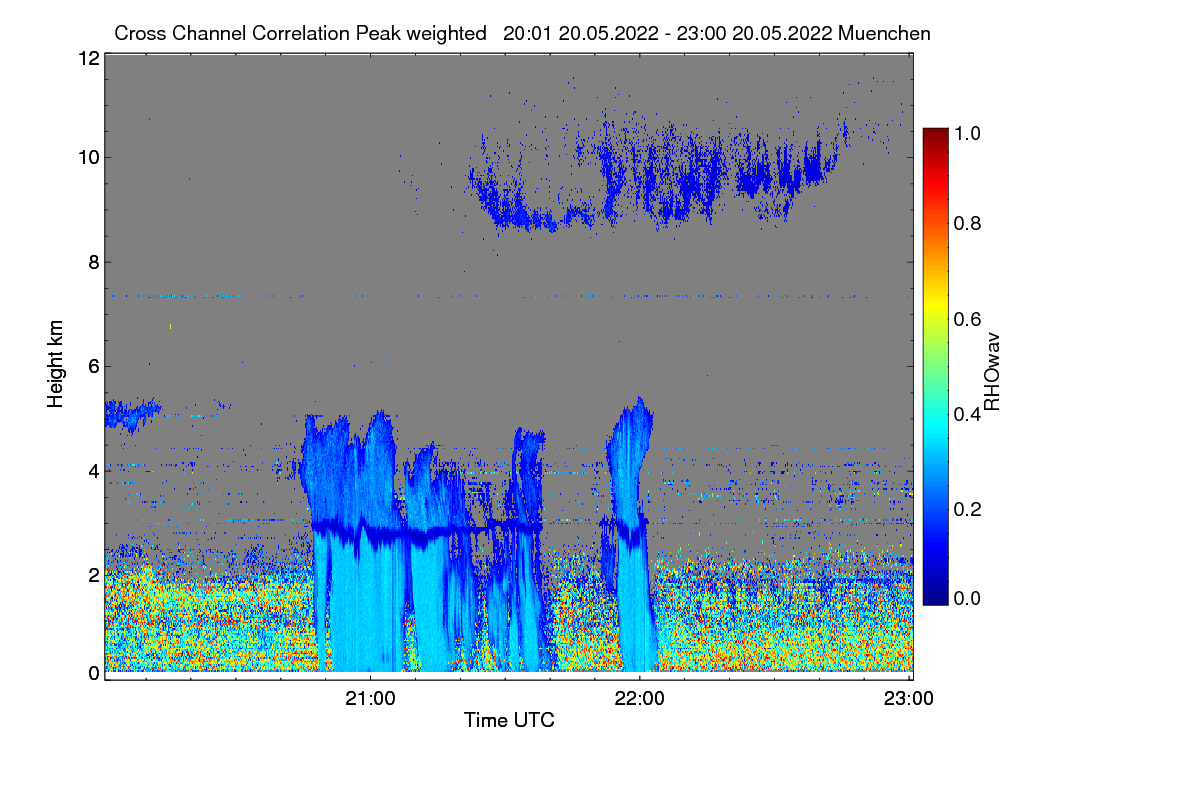Image resolution: width=1200 pixels, height=800 pixels.
Task: Click the '2' height axis tick label
Action: pyautogui.click(x=93, y=574)
